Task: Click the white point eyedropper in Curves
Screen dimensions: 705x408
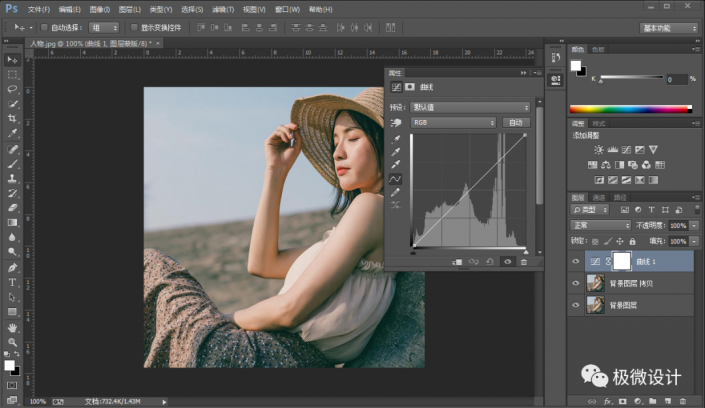Action: pos(396,164)
